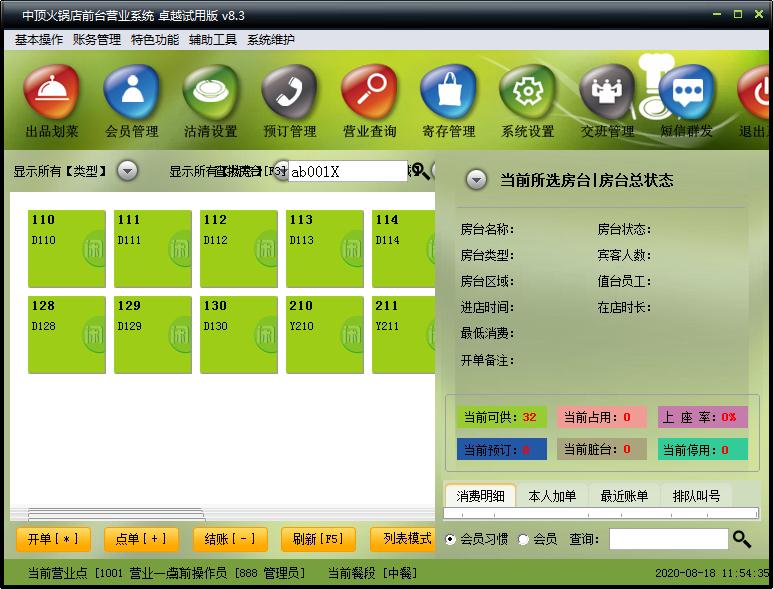Open the 出品划菜 dish serving icon
This screenshot has height=589, width=773.
tap(51, 92)
